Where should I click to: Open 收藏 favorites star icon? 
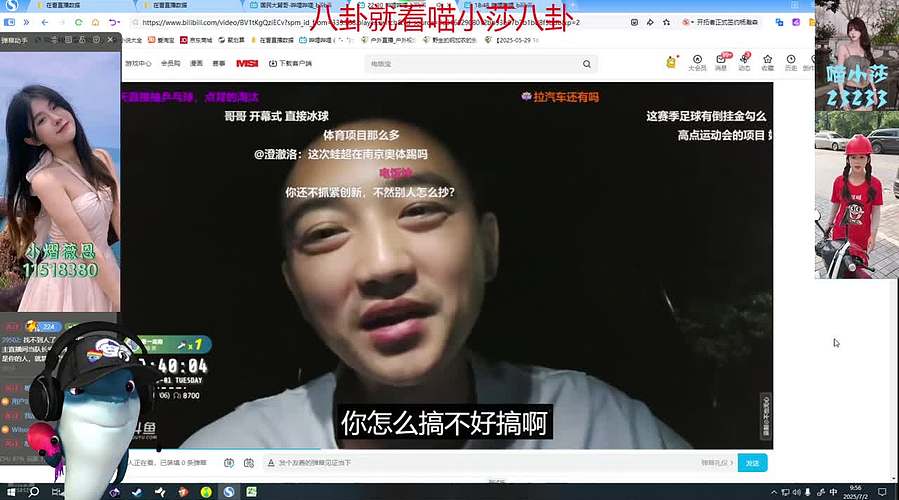click(x=768, y=62)
